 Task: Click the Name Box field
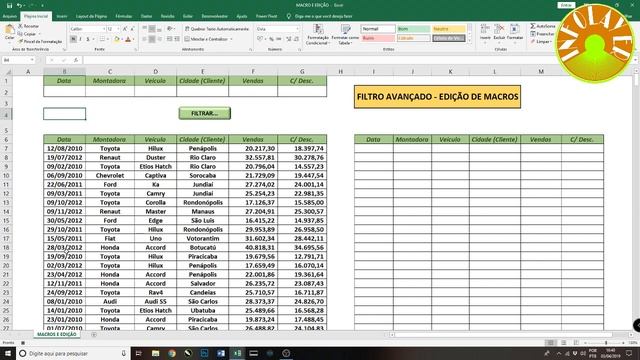tap(18, 60)
